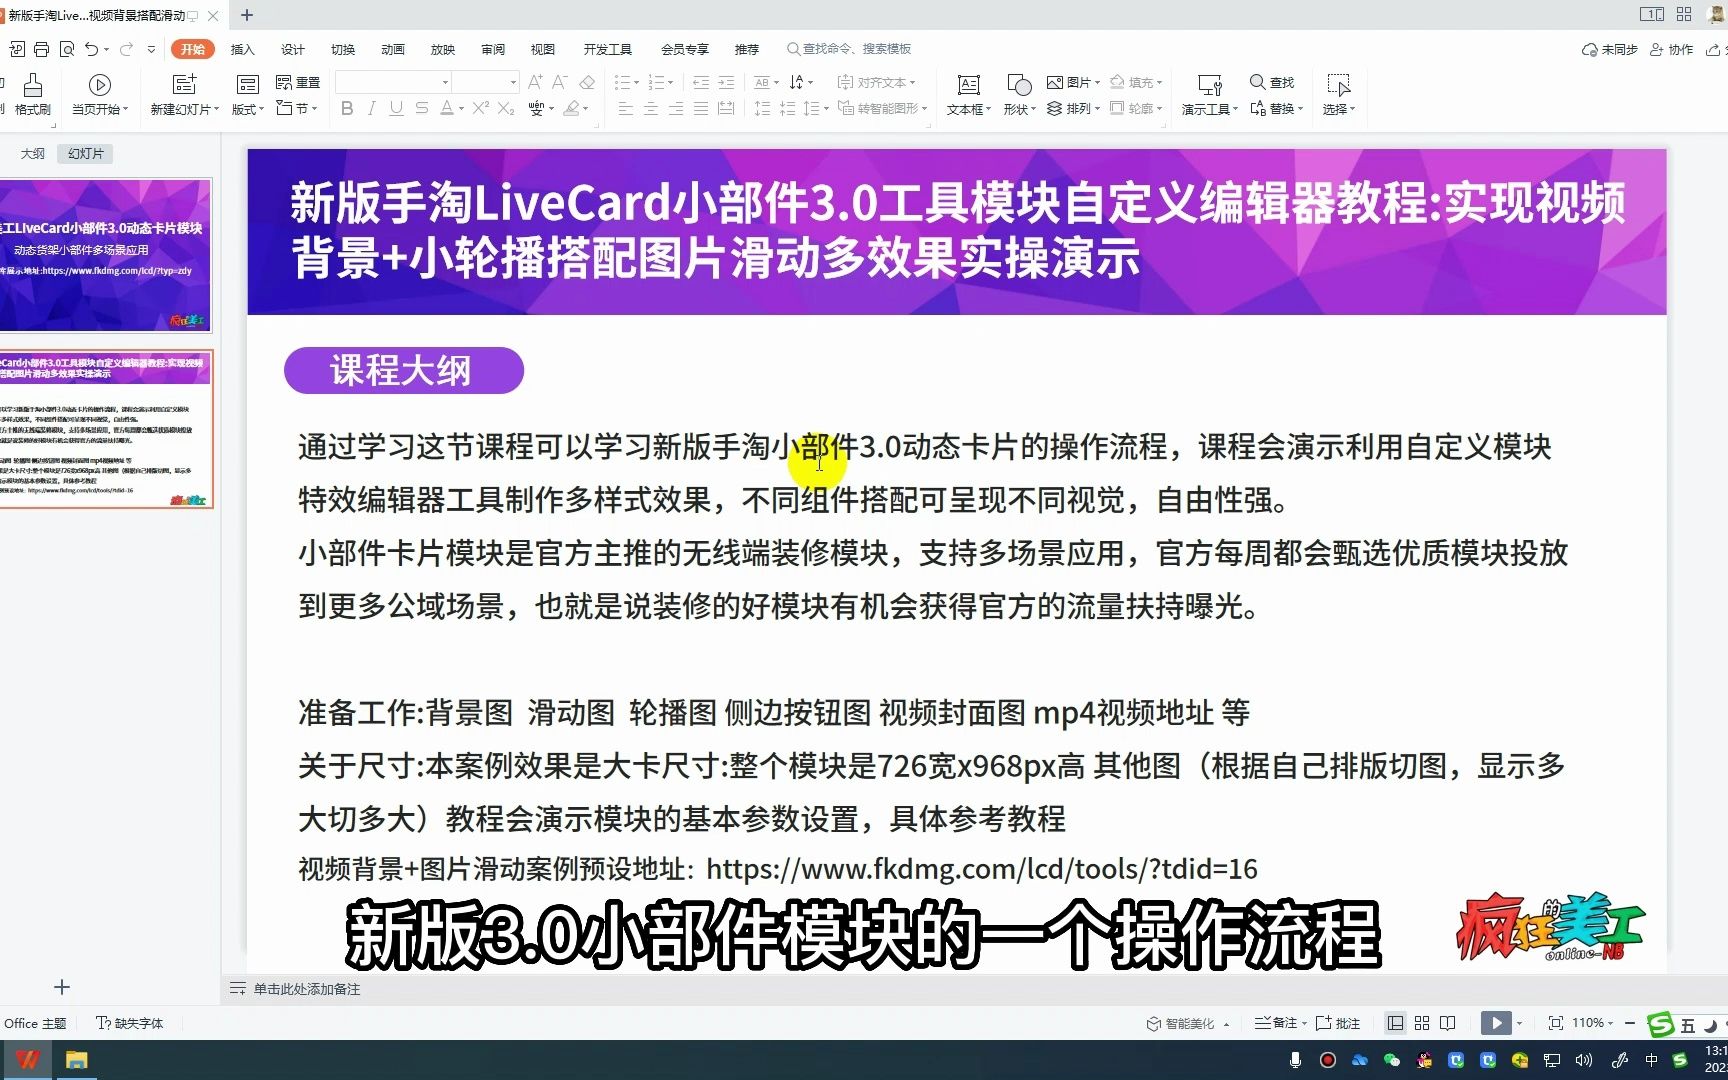The height and width of the screenshot is (1080, 1728).
Task: Toggle Bold formatting
Action: click(347, 108)
